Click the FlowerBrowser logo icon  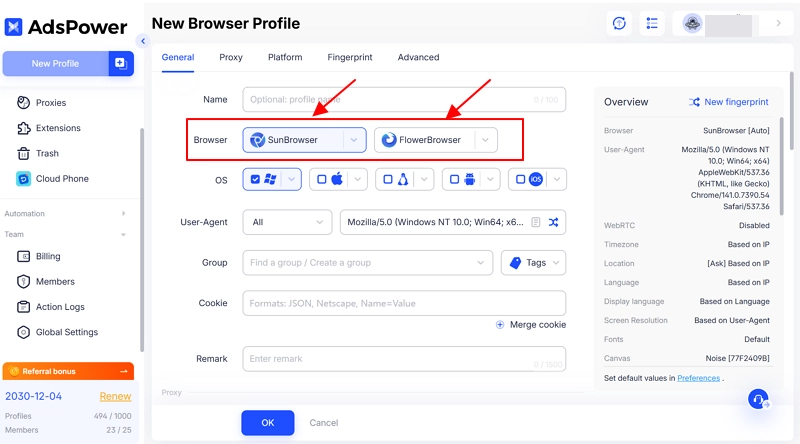389,140
